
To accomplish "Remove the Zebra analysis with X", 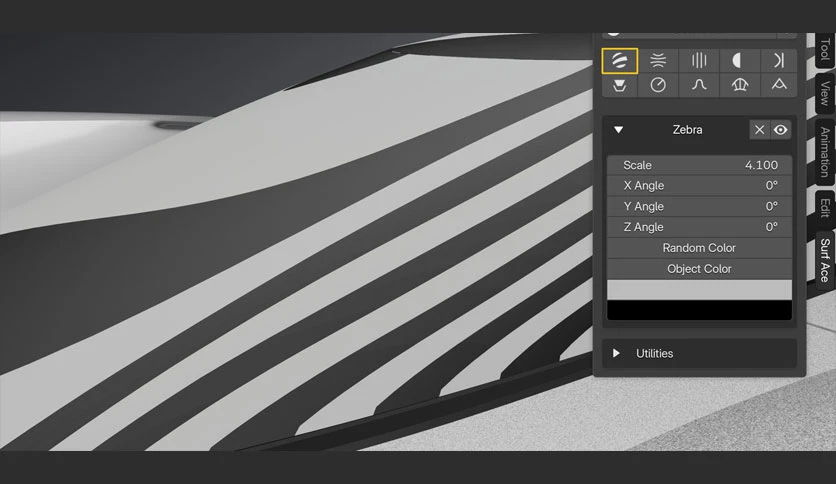I will click(x=760, y=130).
